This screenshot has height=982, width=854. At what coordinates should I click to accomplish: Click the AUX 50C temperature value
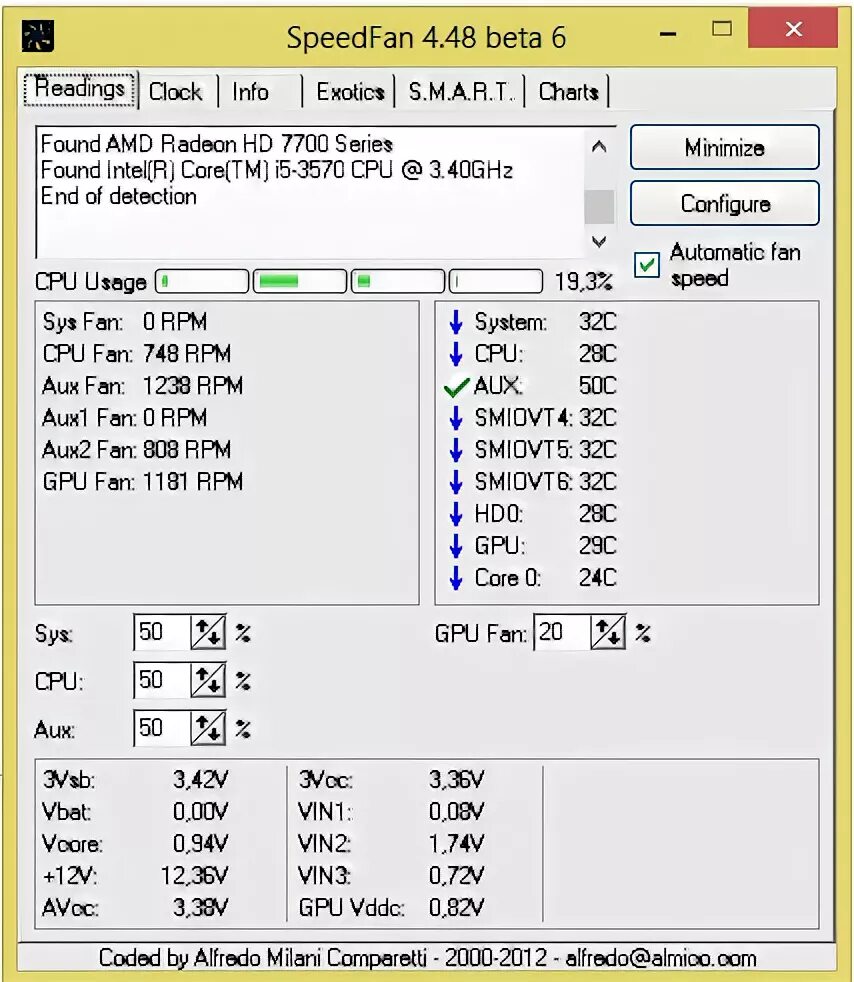click(597, 386)
